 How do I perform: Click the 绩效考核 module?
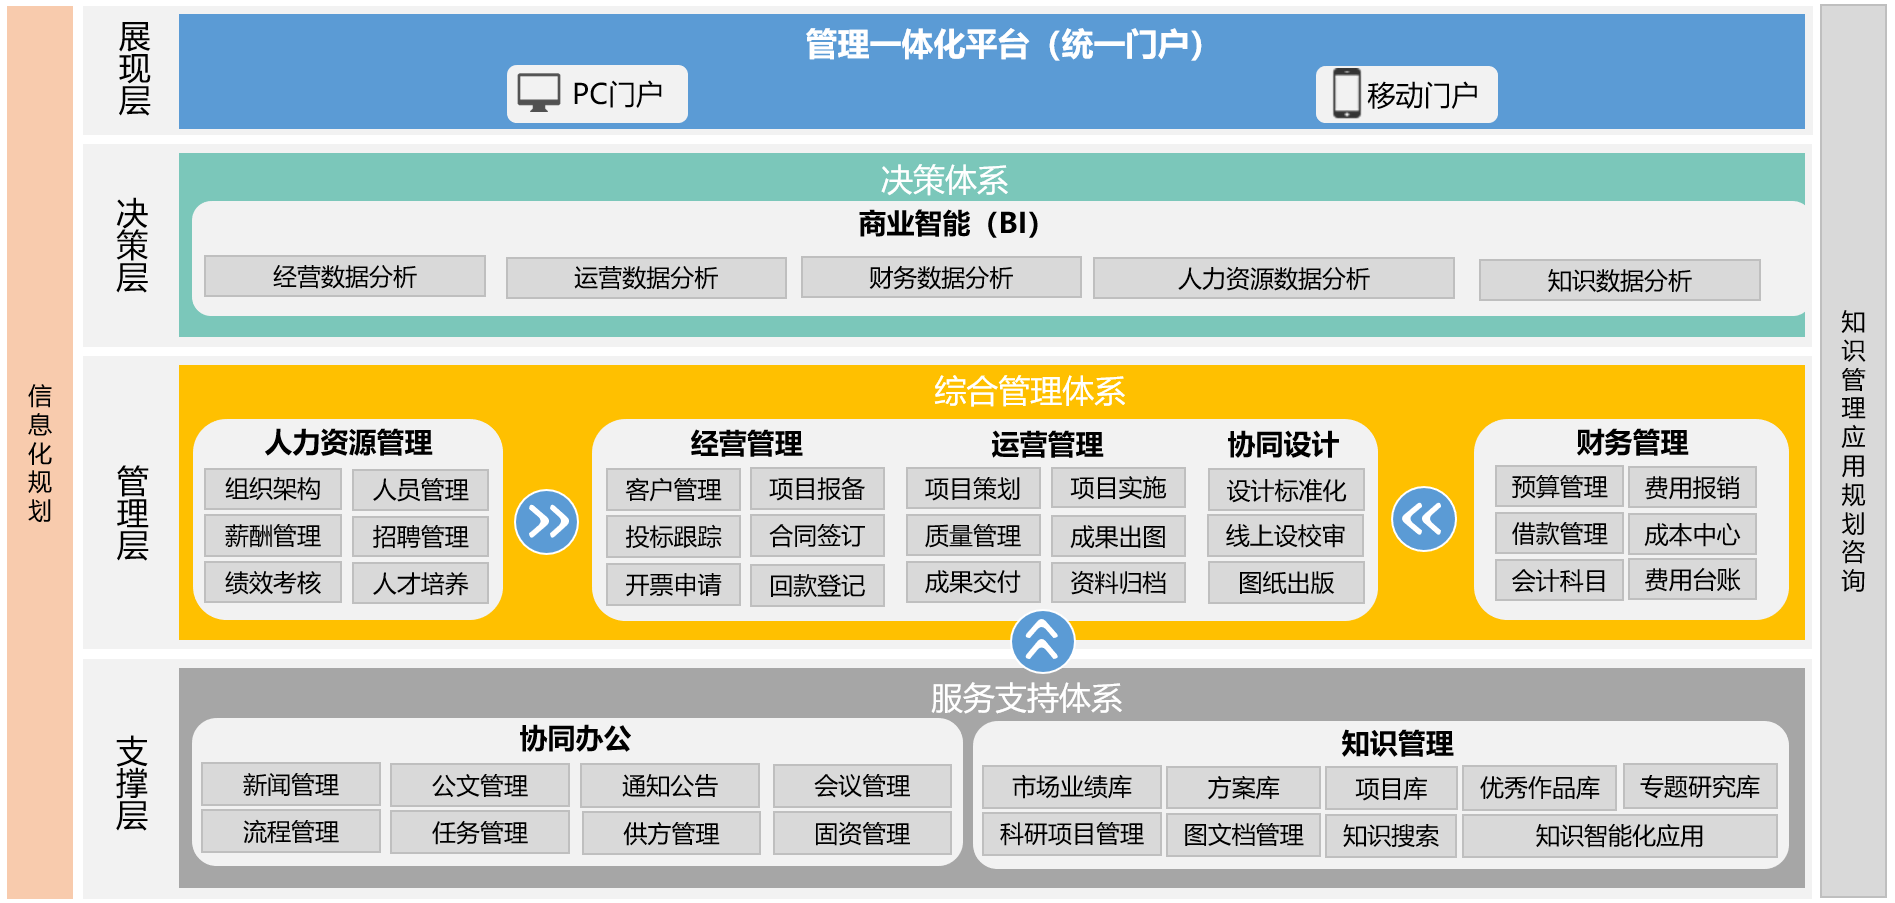point(273,582)
